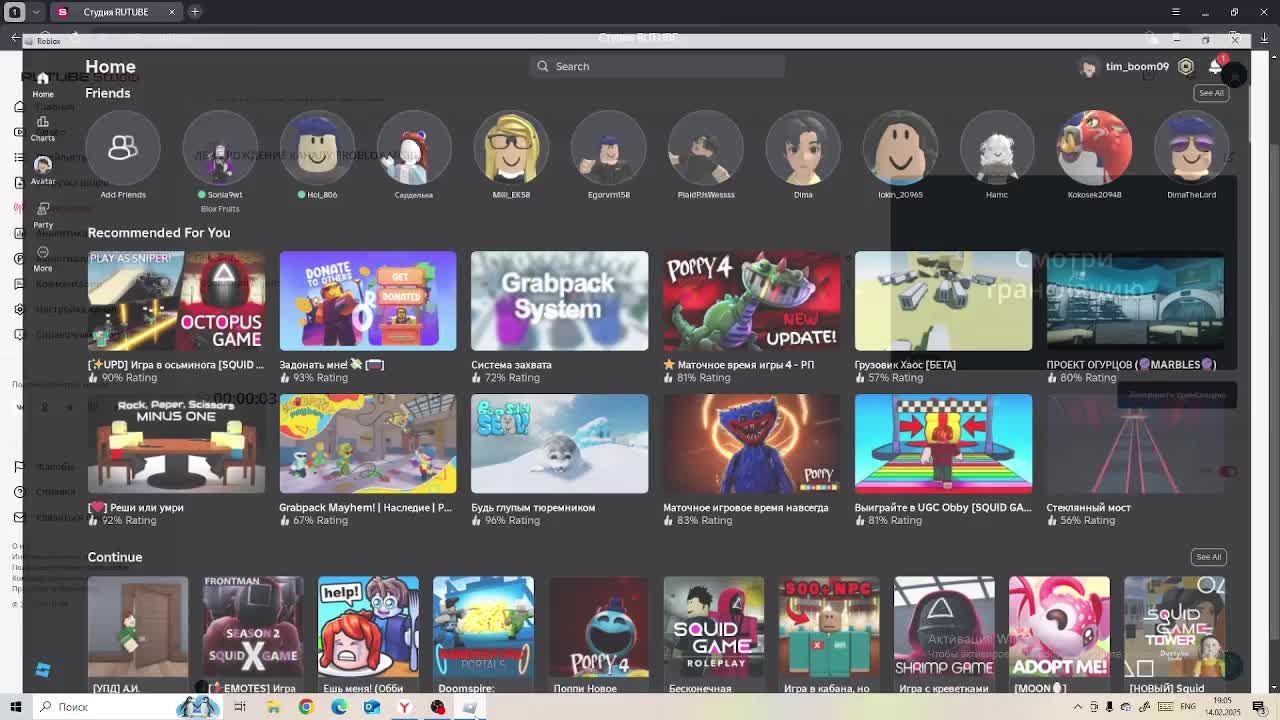Continue the Squid Game Roleplay tile
The width and height of the screenshot is (1280, 720).
coord(713,627)
